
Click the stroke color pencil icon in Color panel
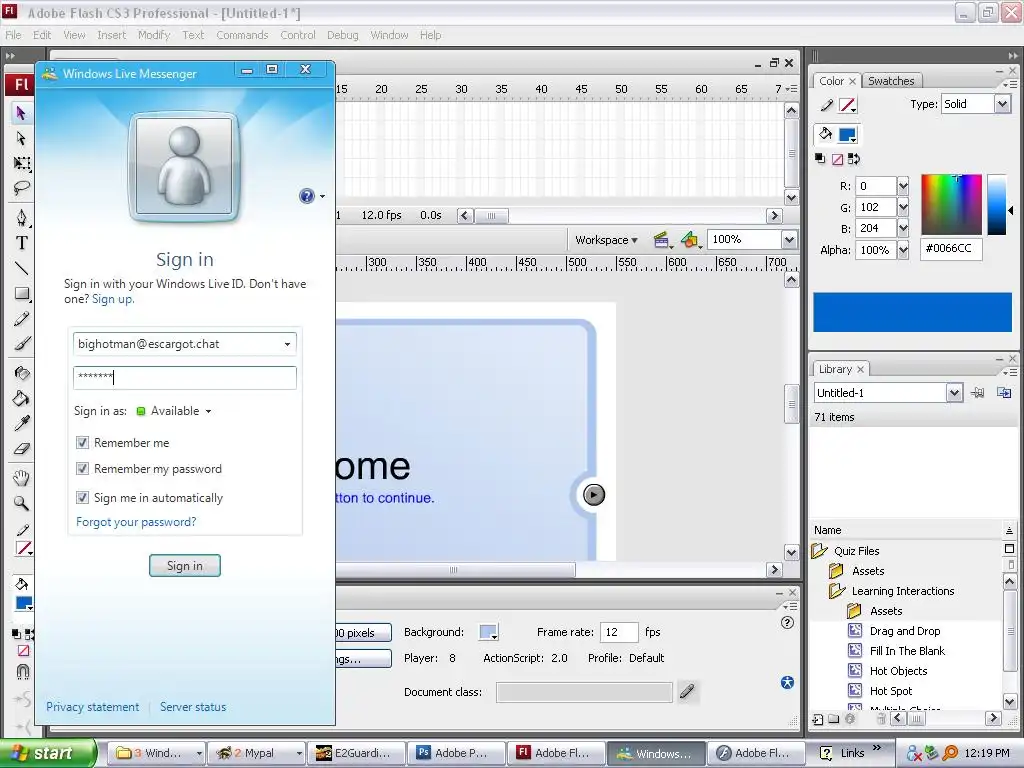(827, 105)
